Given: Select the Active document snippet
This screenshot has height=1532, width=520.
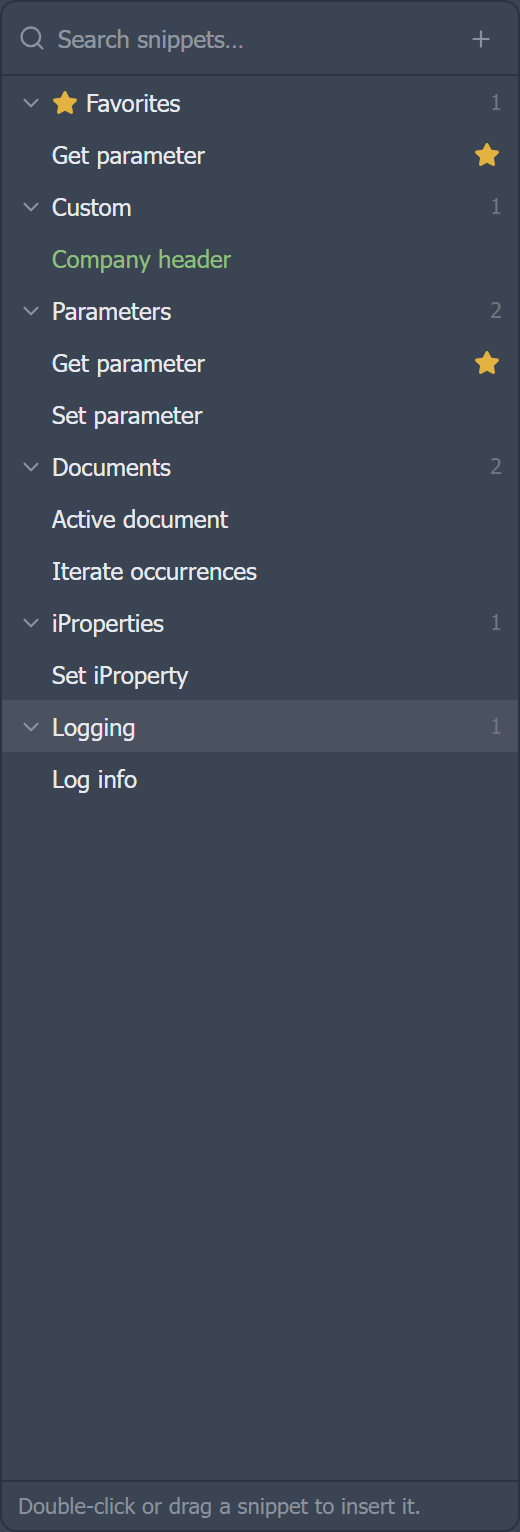Looking at the screenshot, I should pyautogui.click(x=260, y=519).
